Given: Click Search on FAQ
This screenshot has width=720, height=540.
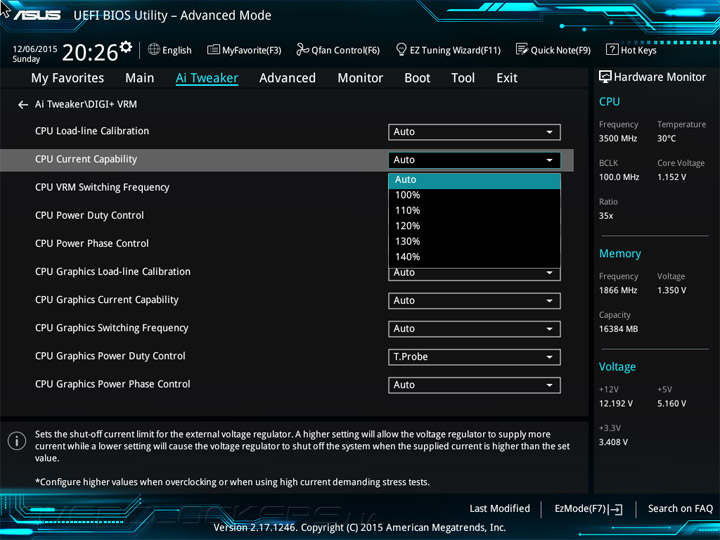Looking at the screenshot, I should pyautogui.click(x=680, y=509).
